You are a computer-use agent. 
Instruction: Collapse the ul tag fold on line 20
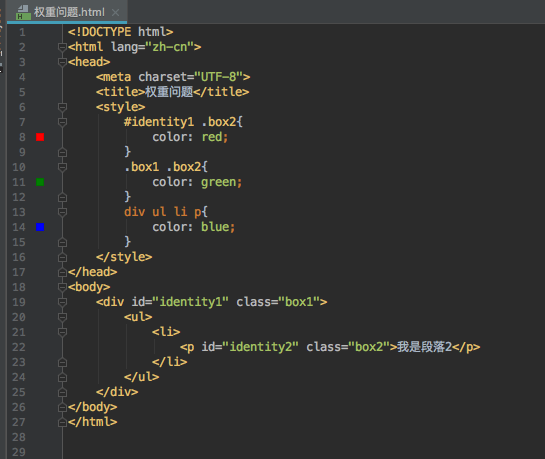[x=62, y=317]
